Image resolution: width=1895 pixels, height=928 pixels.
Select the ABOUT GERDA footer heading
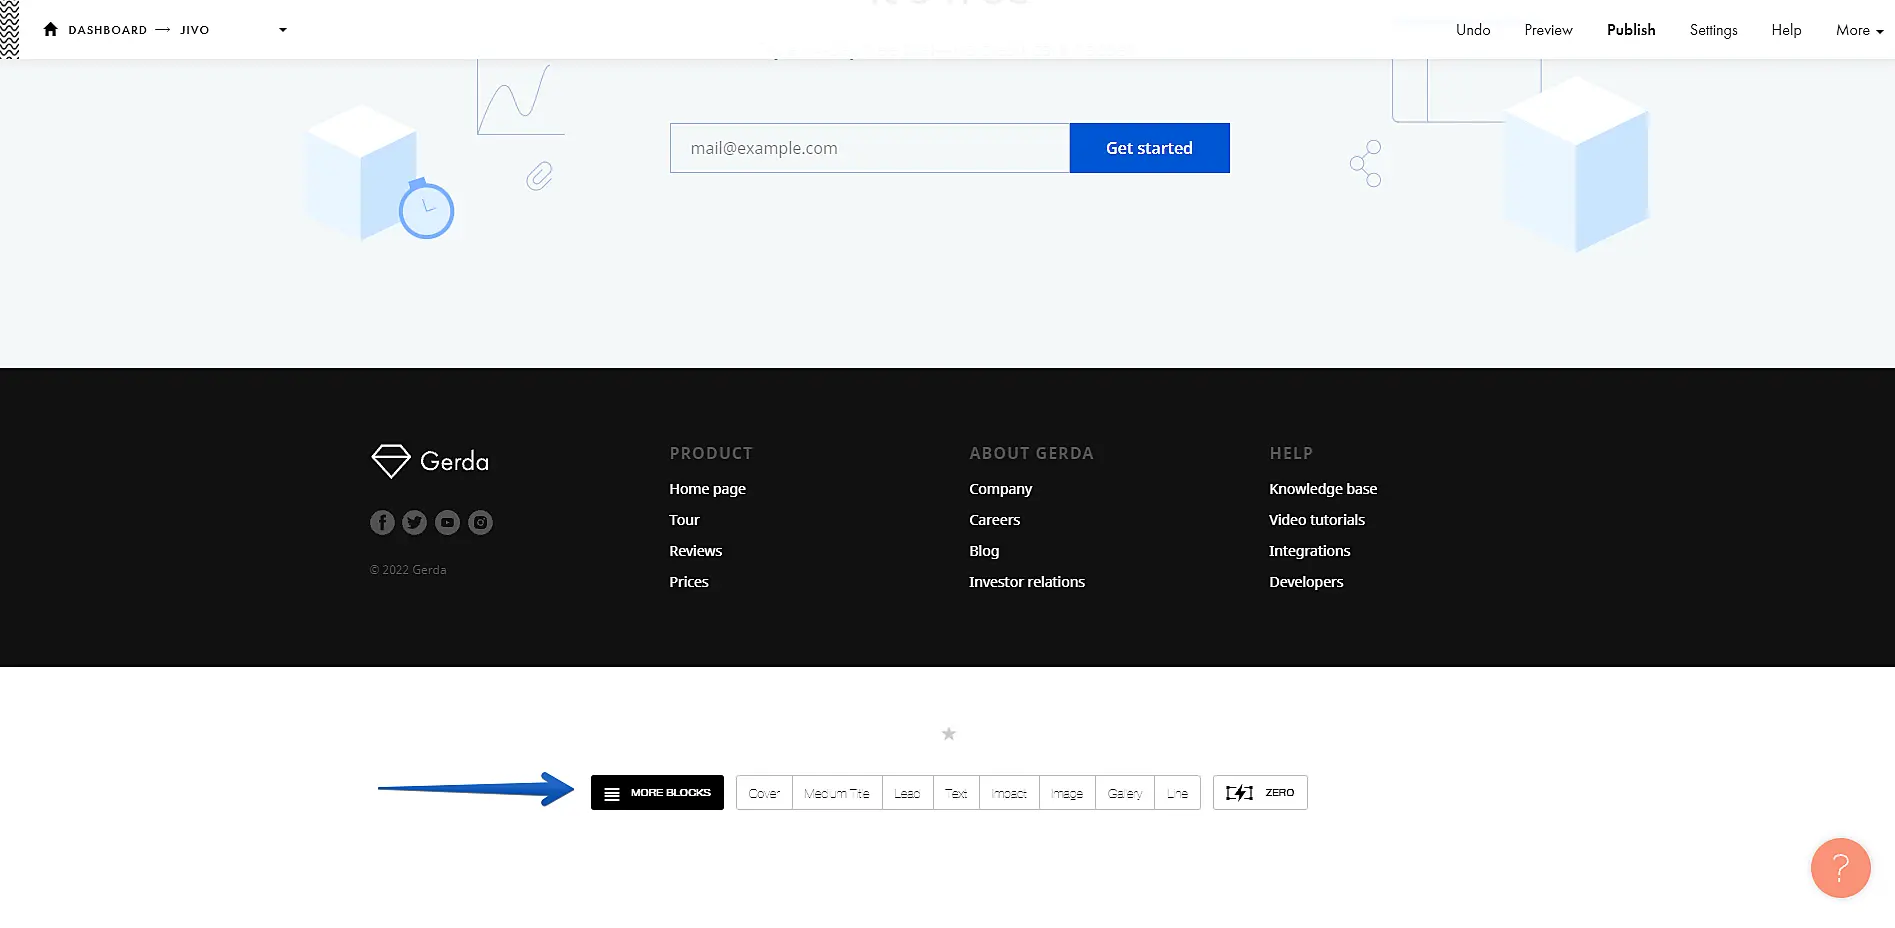pos(1031,453)
